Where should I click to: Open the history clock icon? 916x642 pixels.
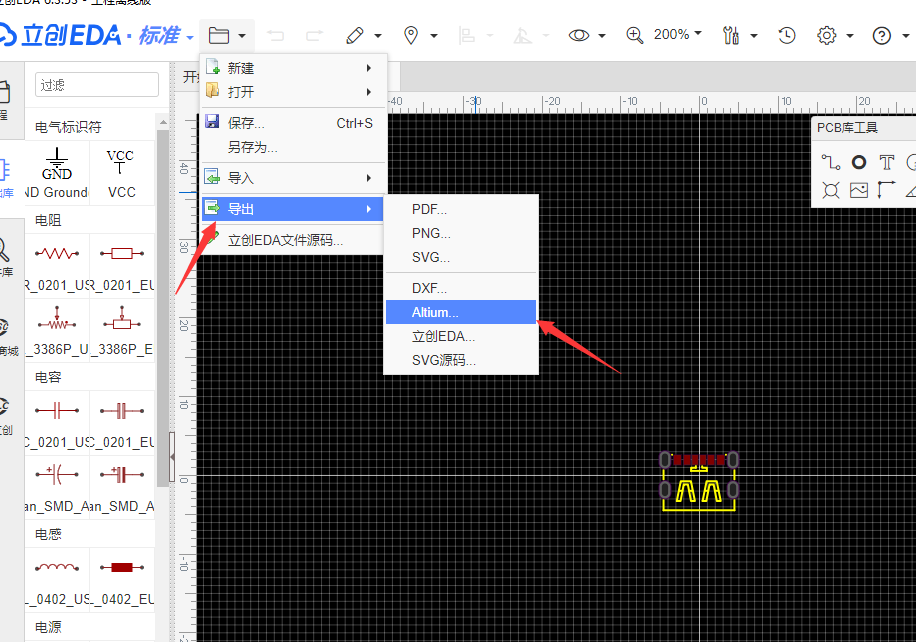787,36
